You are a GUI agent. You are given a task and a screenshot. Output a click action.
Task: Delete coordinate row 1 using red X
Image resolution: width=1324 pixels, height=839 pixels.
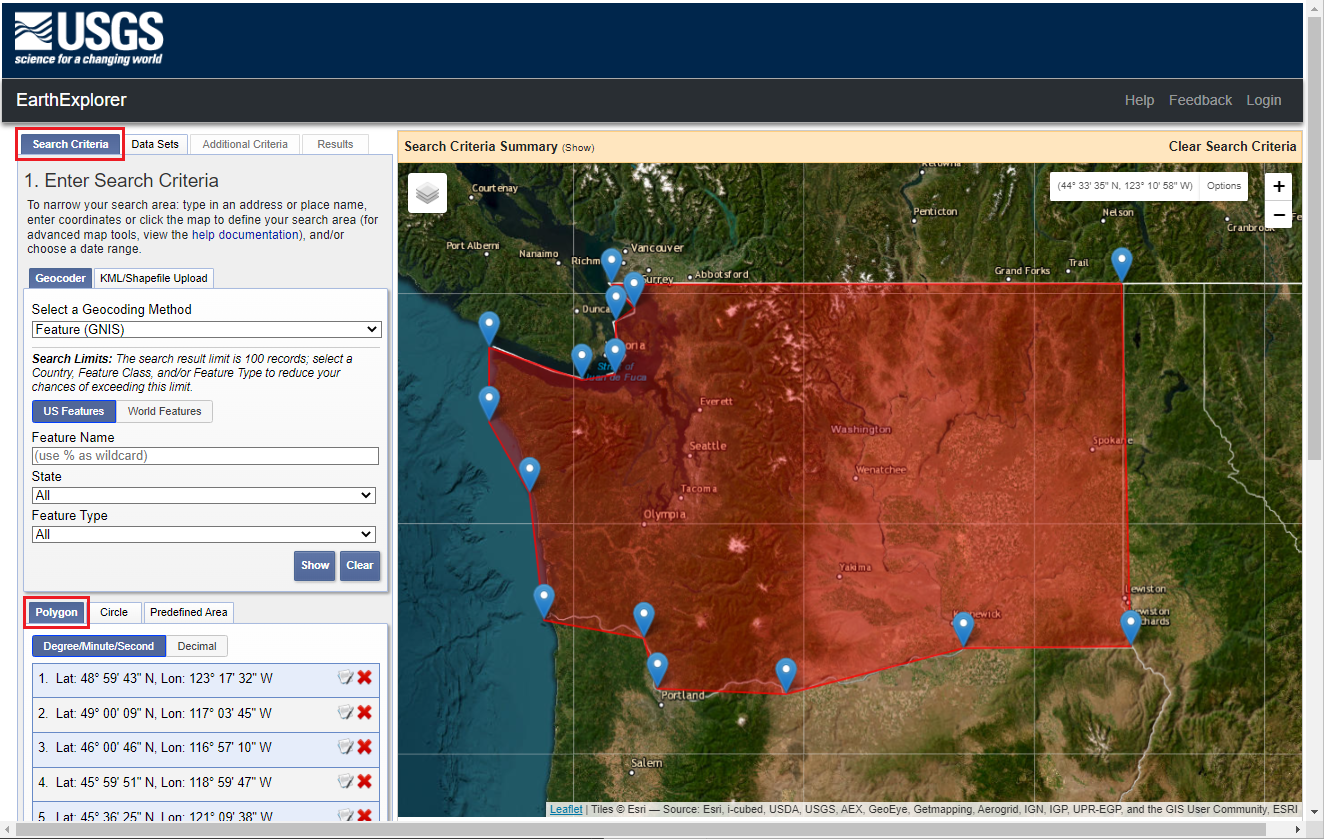coord(364,678)
